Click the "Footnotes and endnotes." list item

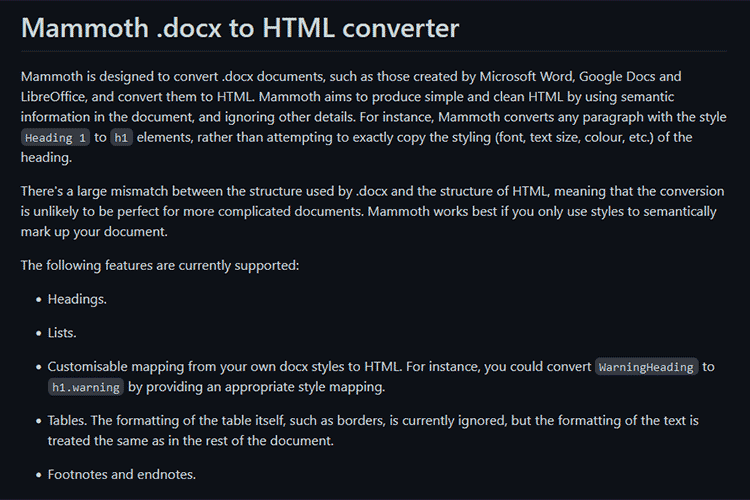click(122, 474)
